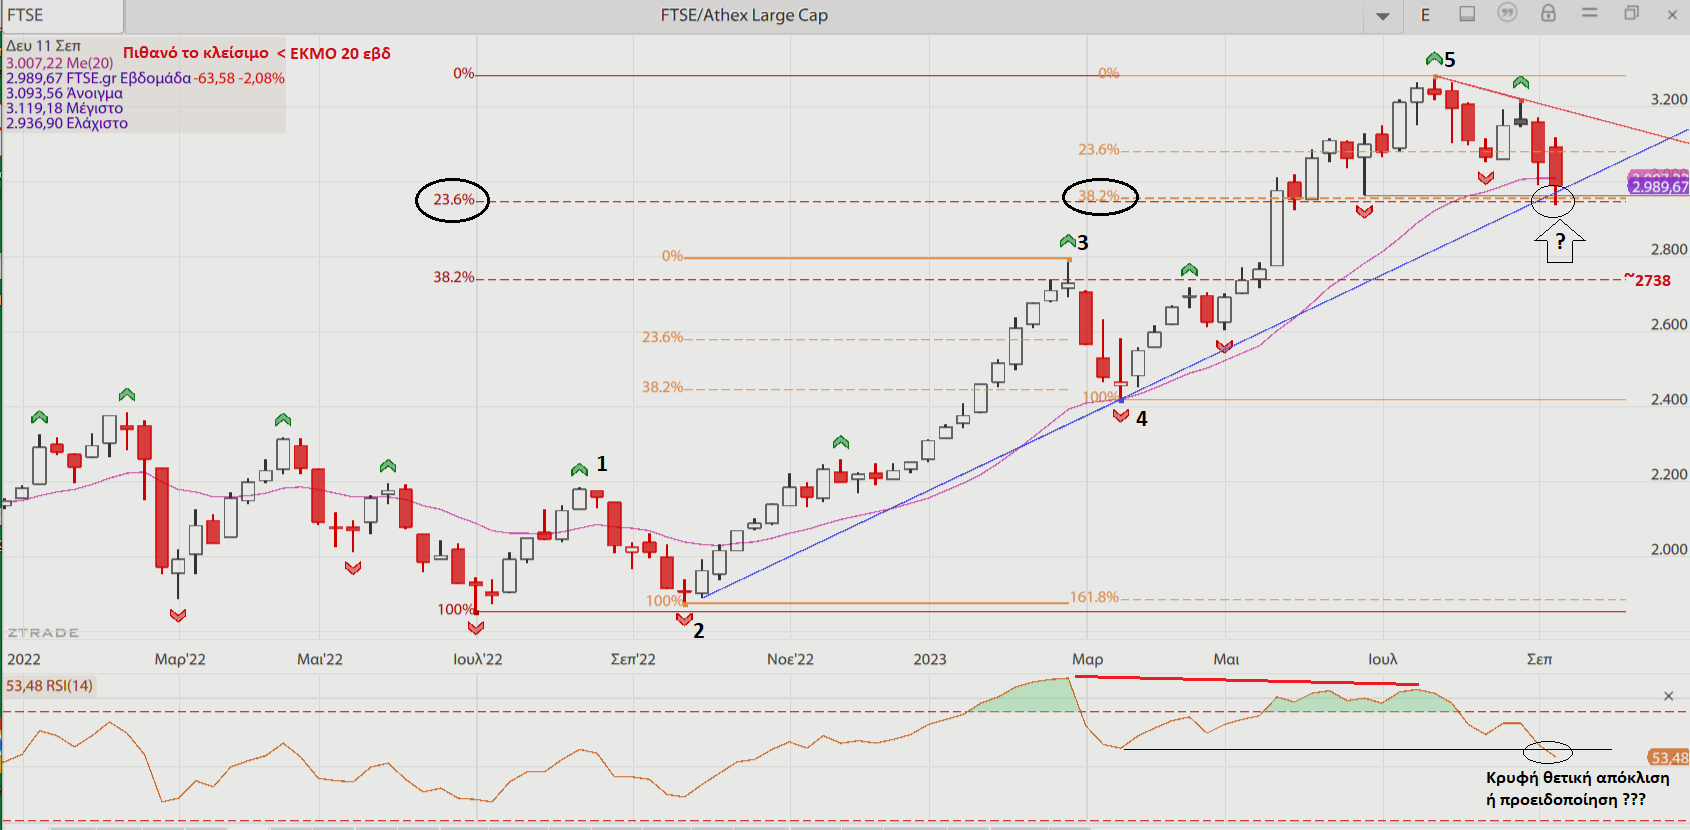1690x830 pixels.
Task: Click the FTSE.gr Εβδομάδα price legend line
Action: click(145, 78)
